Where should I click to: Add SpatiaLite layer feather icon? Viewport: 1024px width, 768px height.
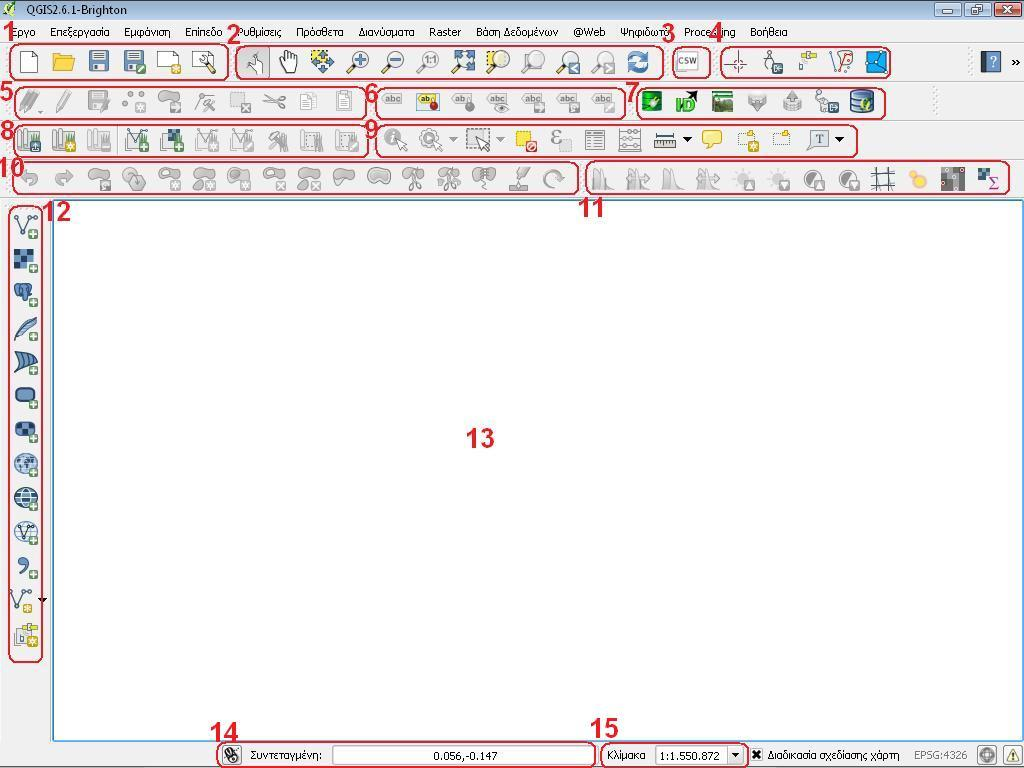26,328
